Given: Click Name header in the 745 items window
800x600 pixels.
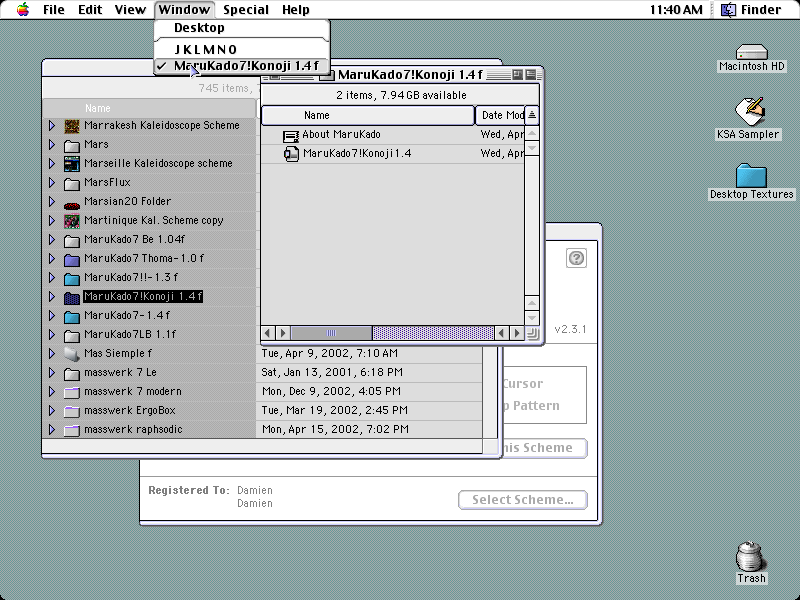Looking at the screenshot, I should coord(149,108).
